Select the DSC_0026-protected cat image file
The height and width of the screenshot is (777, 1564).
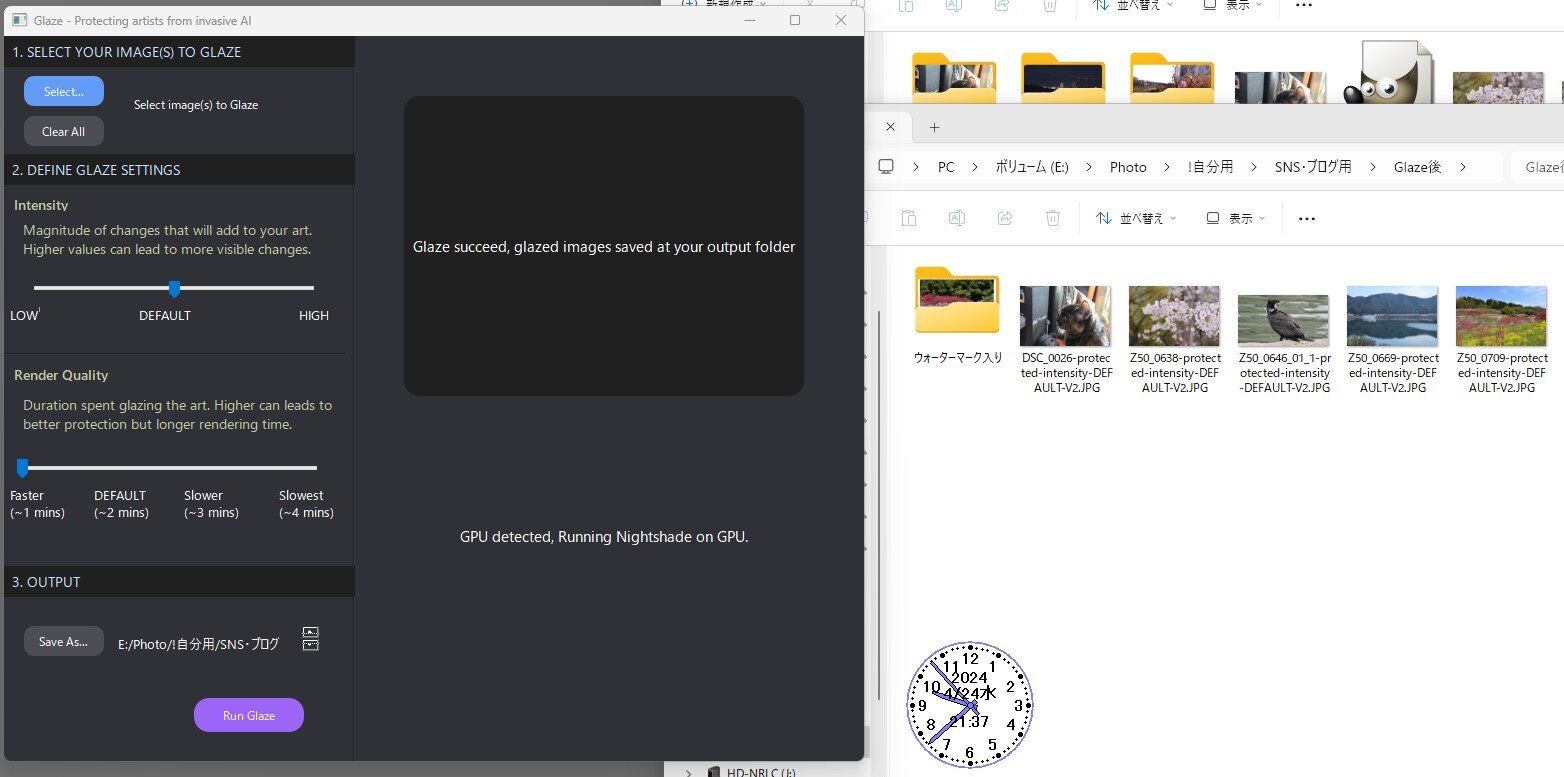(x=1066, y=339)
